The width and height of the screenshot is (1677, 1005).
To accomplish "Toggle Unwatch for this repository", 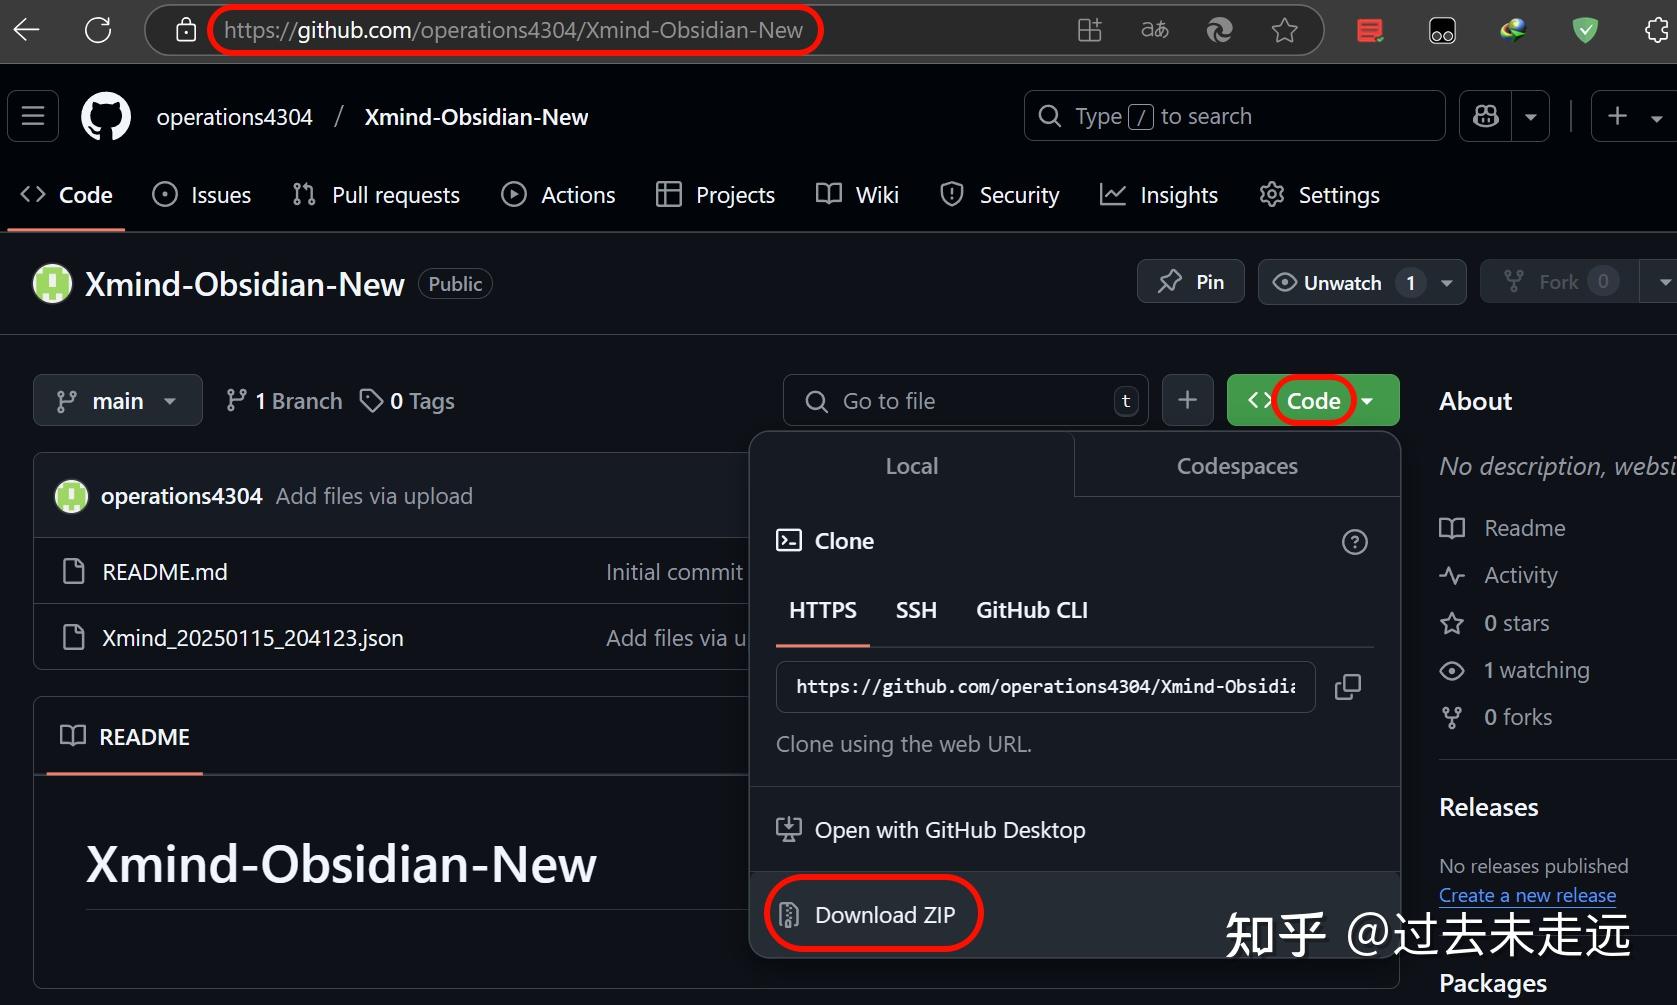I will coord(1345,282).
